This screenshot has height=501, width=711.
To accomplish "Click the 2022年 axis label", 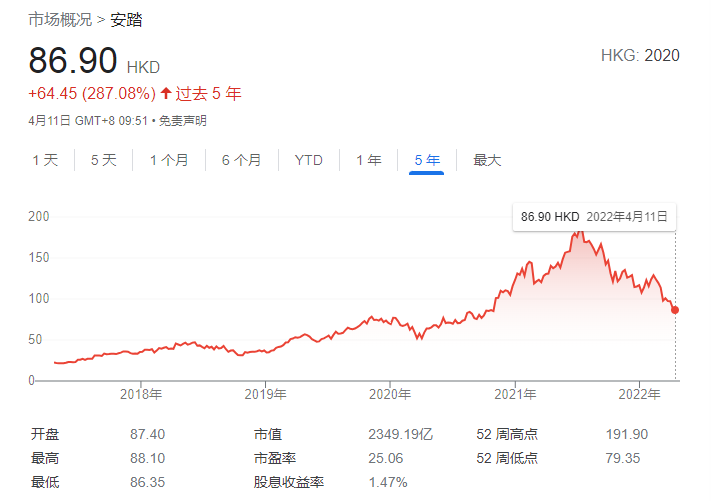I will click(x=639, y=394).
